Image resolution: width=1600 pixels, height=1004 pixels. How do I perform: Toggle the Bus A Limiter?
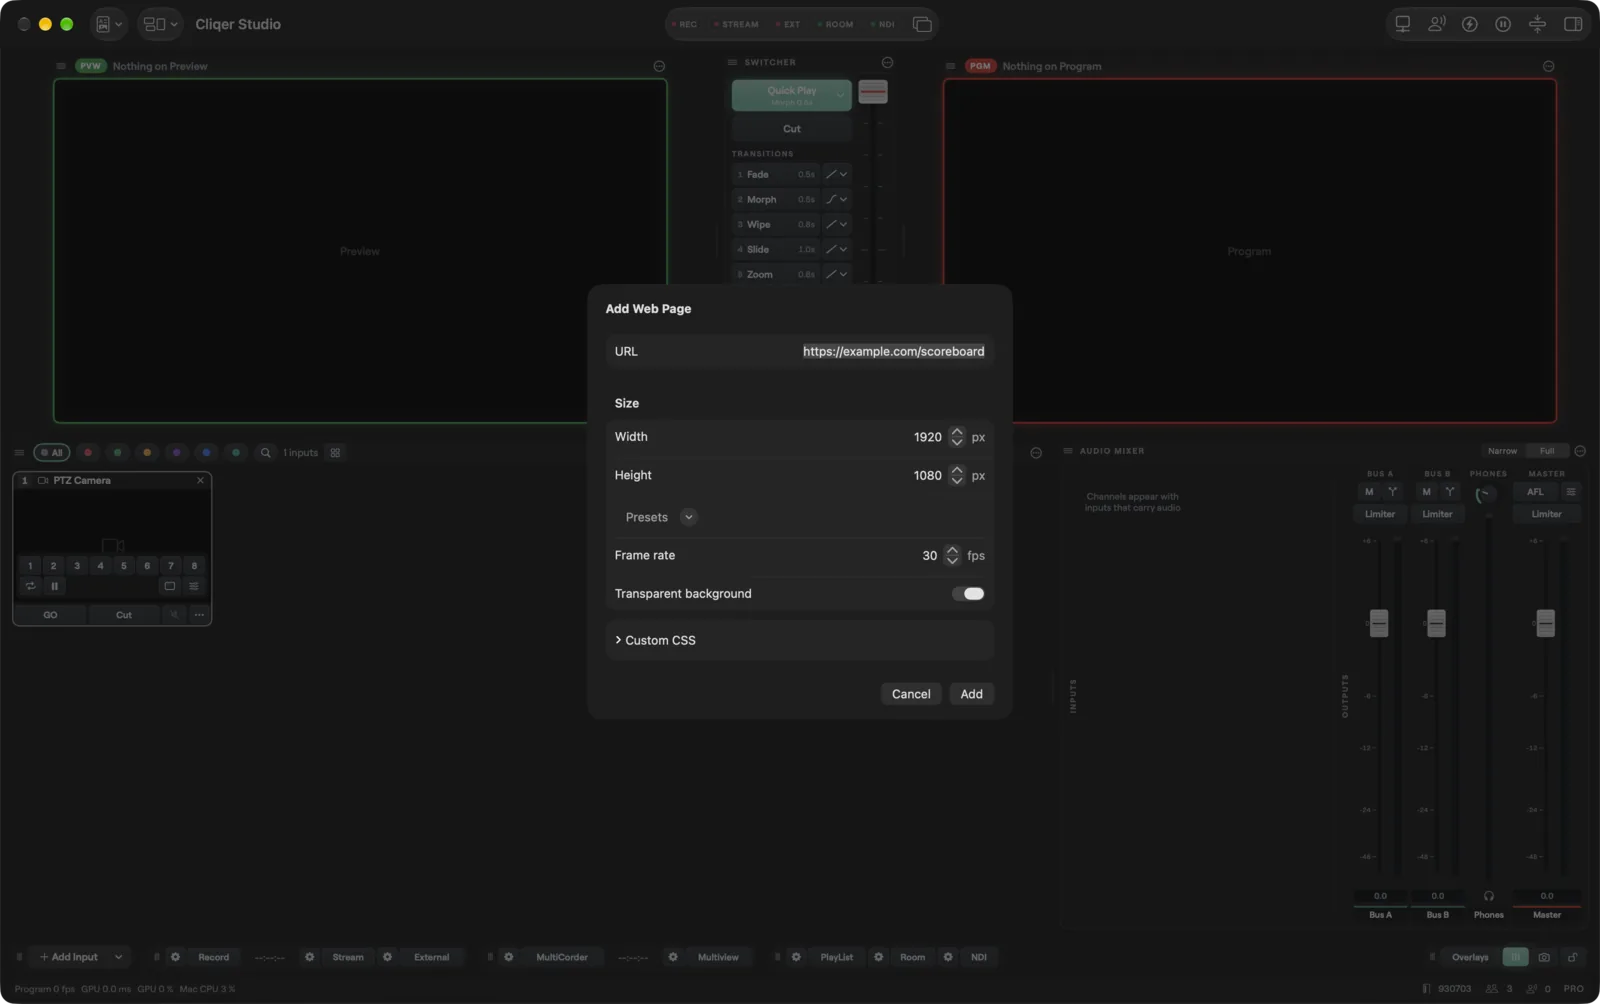1380,514
